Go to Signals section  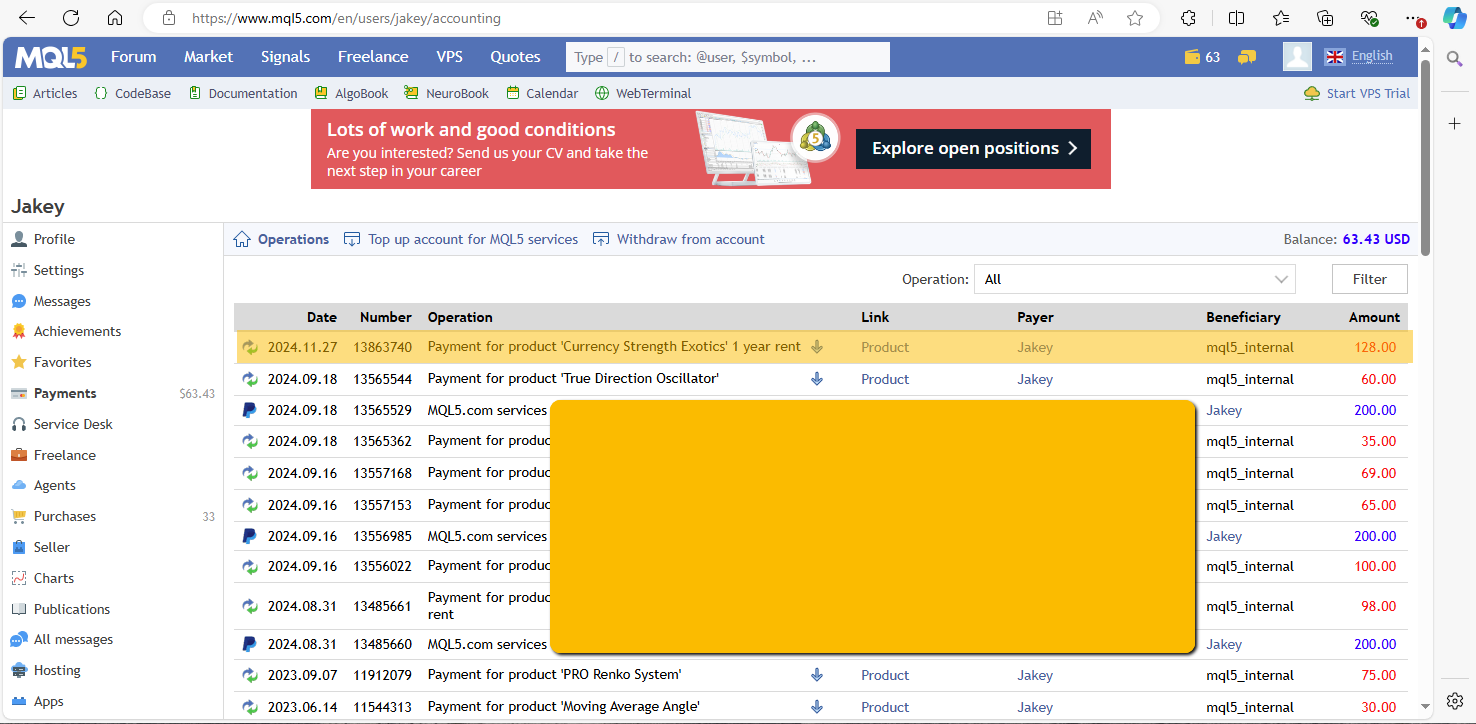point(286,57)
